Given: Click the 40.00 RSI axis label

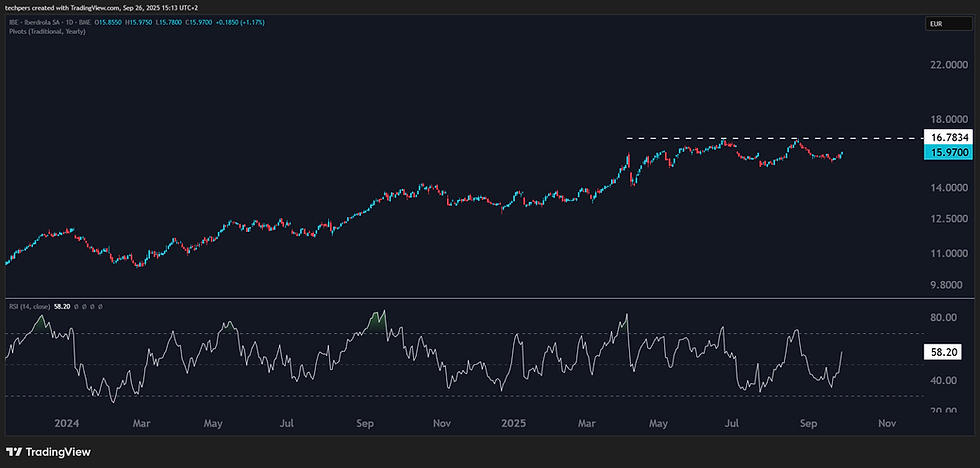Looking at the screenshot, I should 945,380.
